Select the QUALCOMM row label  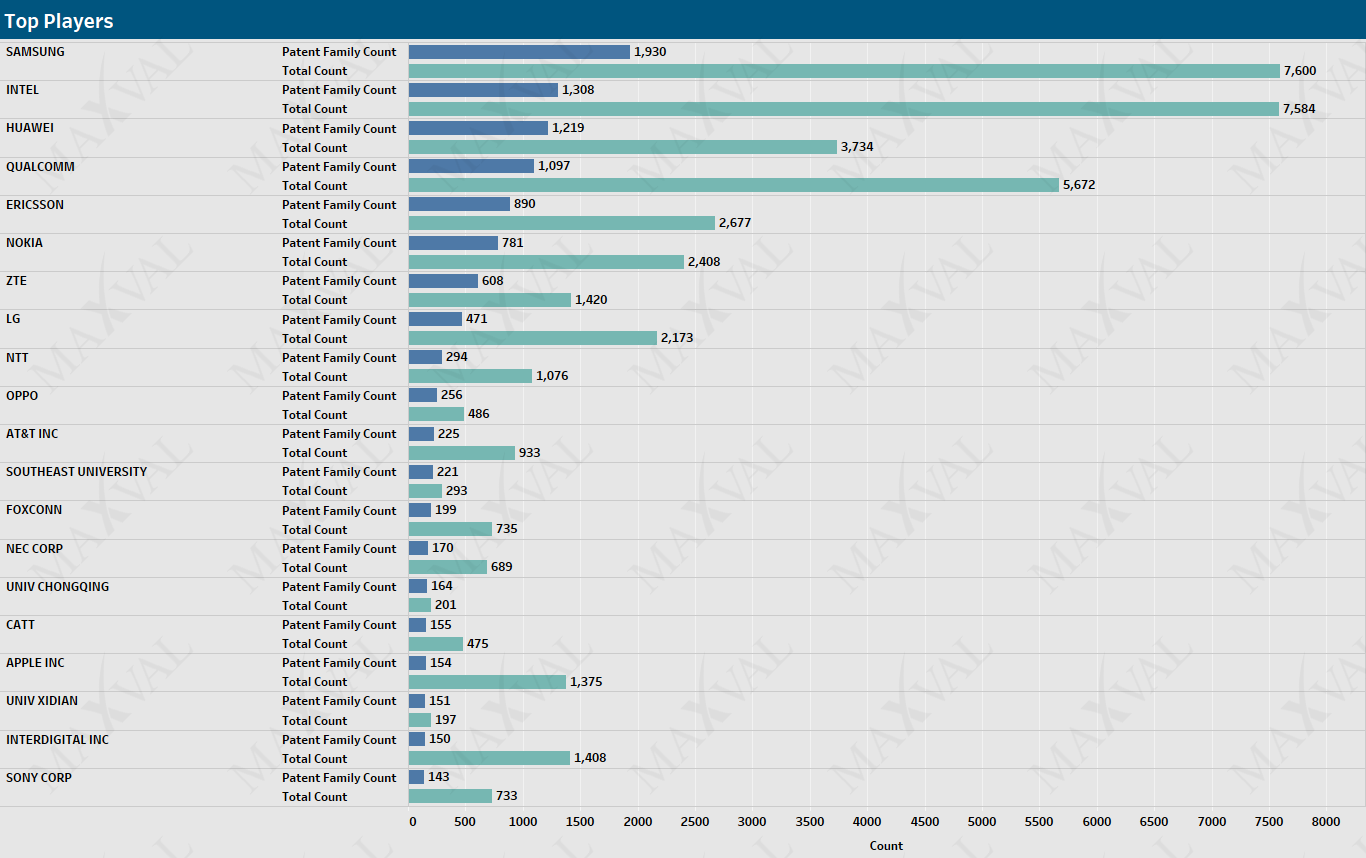(40, 166)
